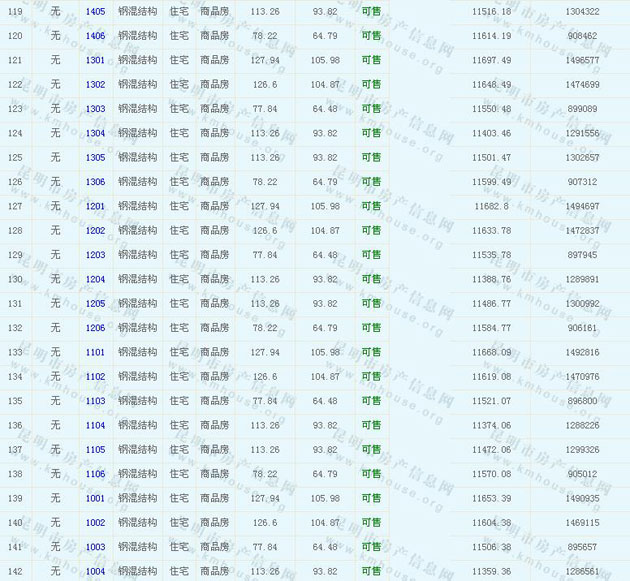Select room 1302 hyperlink
The image size is (630, 581).
click(95, 84)
